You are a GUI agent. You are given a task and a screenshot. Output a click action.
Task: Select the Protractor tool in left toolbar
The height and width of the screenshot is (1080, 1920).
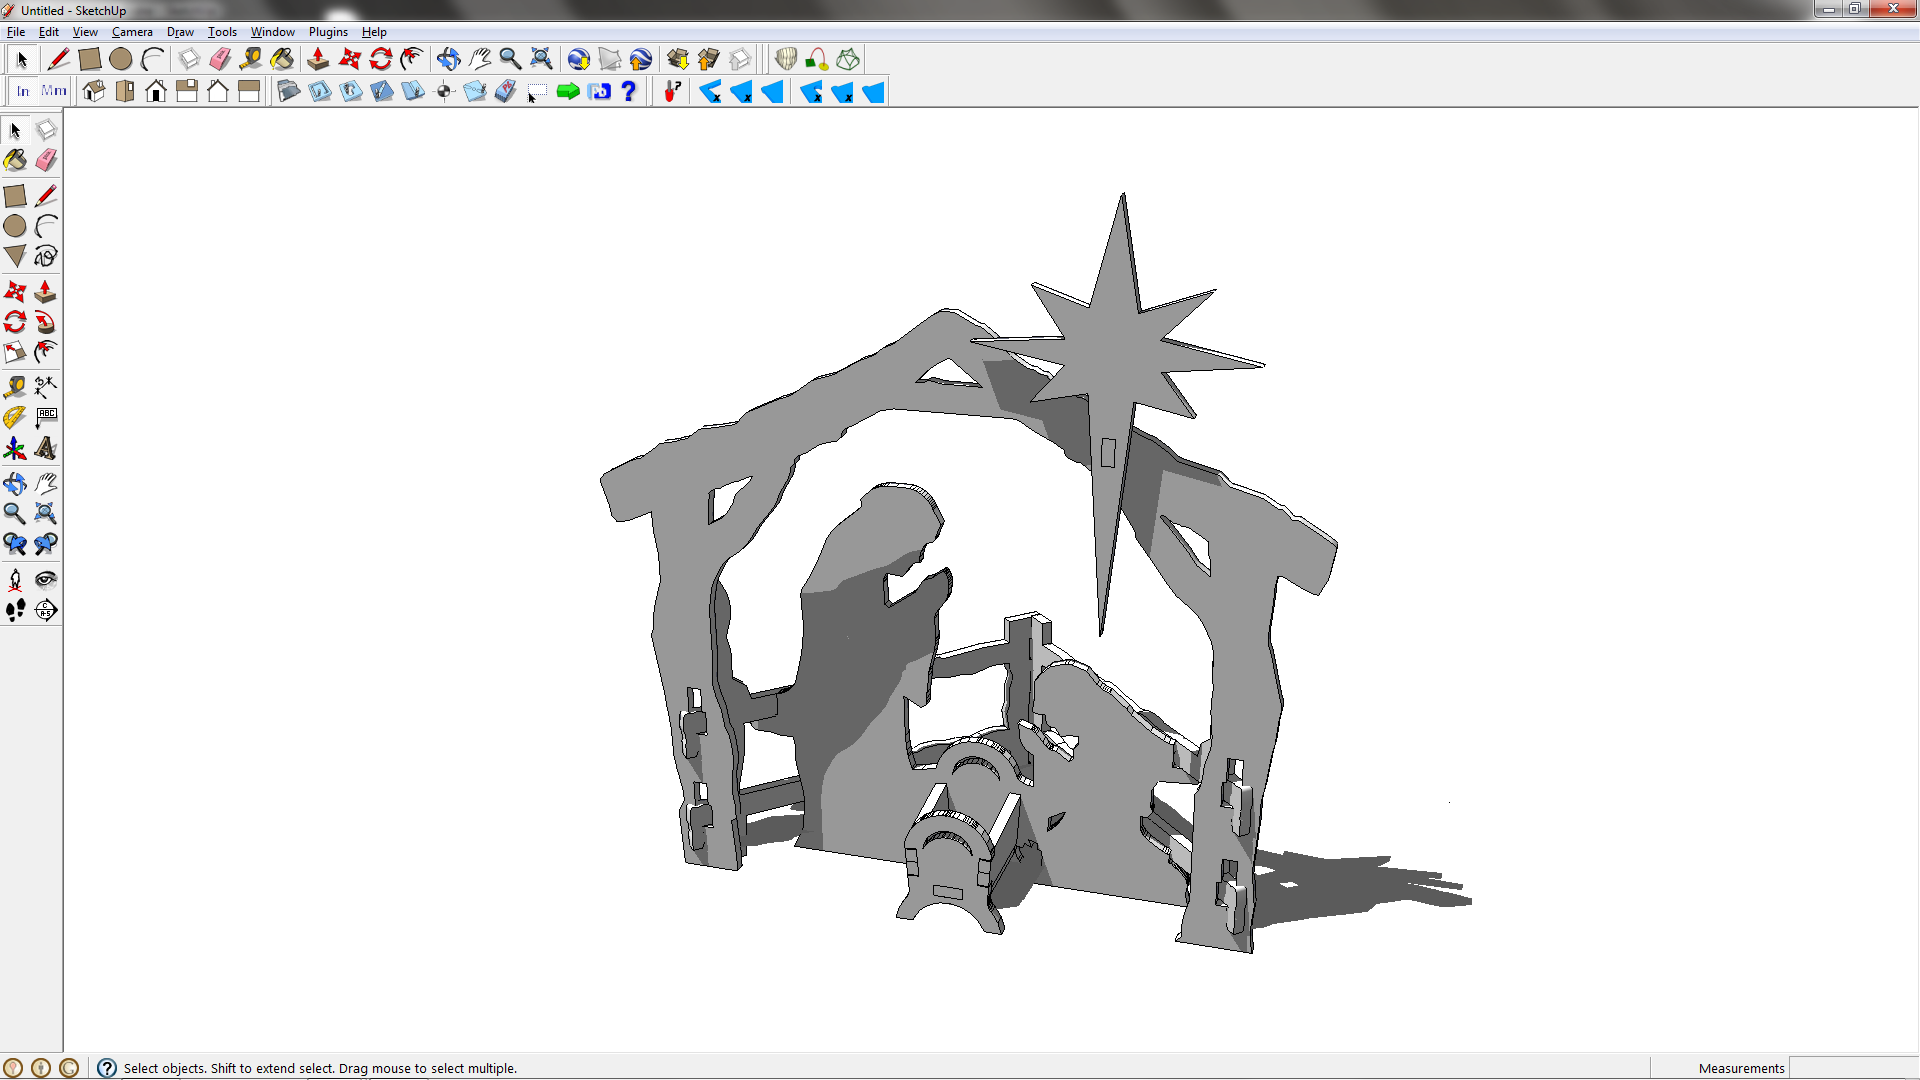[14, 417]
